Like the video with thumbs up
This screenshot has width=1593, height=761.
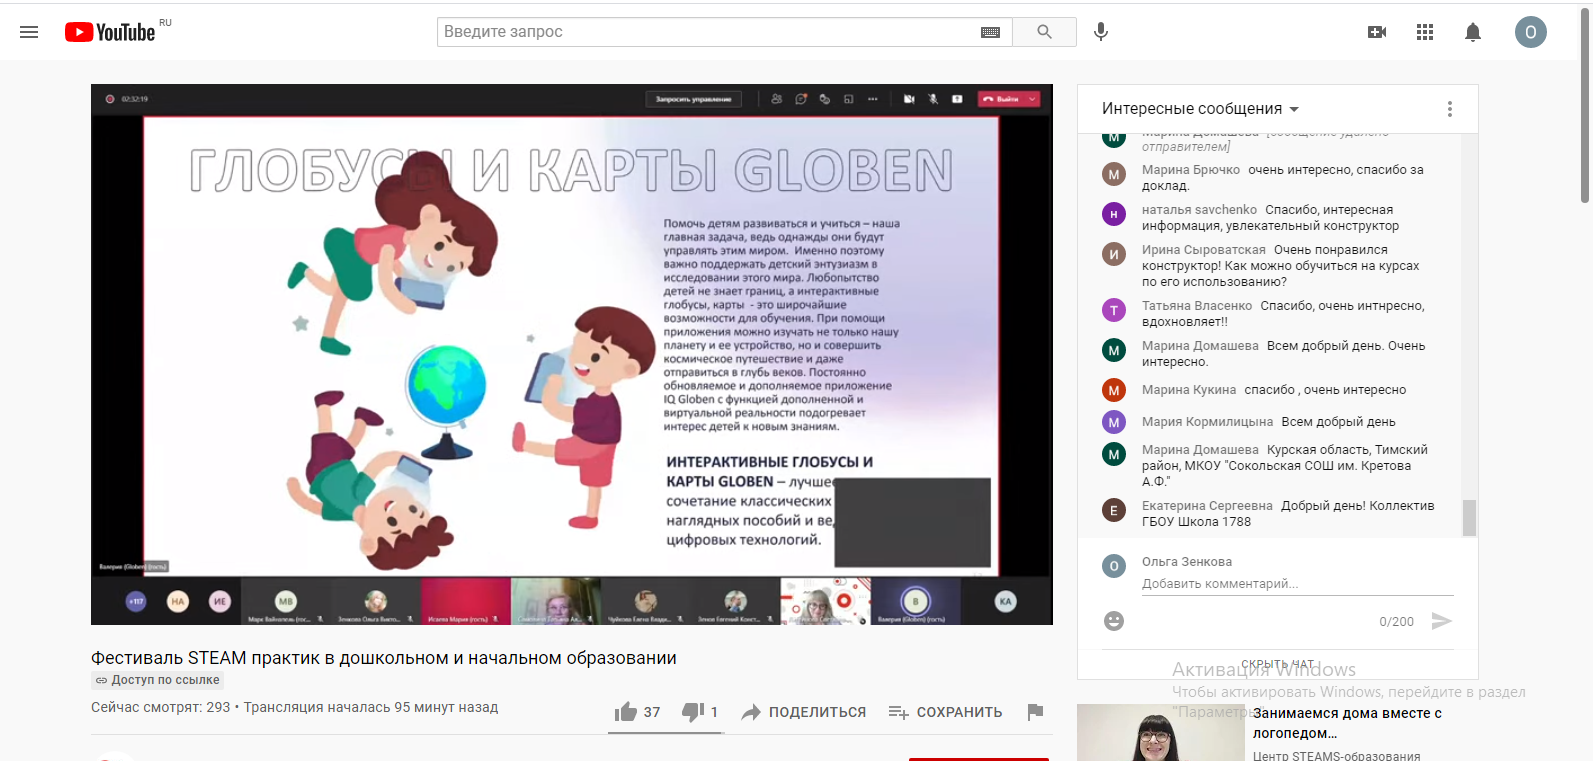pyautogui.click(x=627, y=712)
